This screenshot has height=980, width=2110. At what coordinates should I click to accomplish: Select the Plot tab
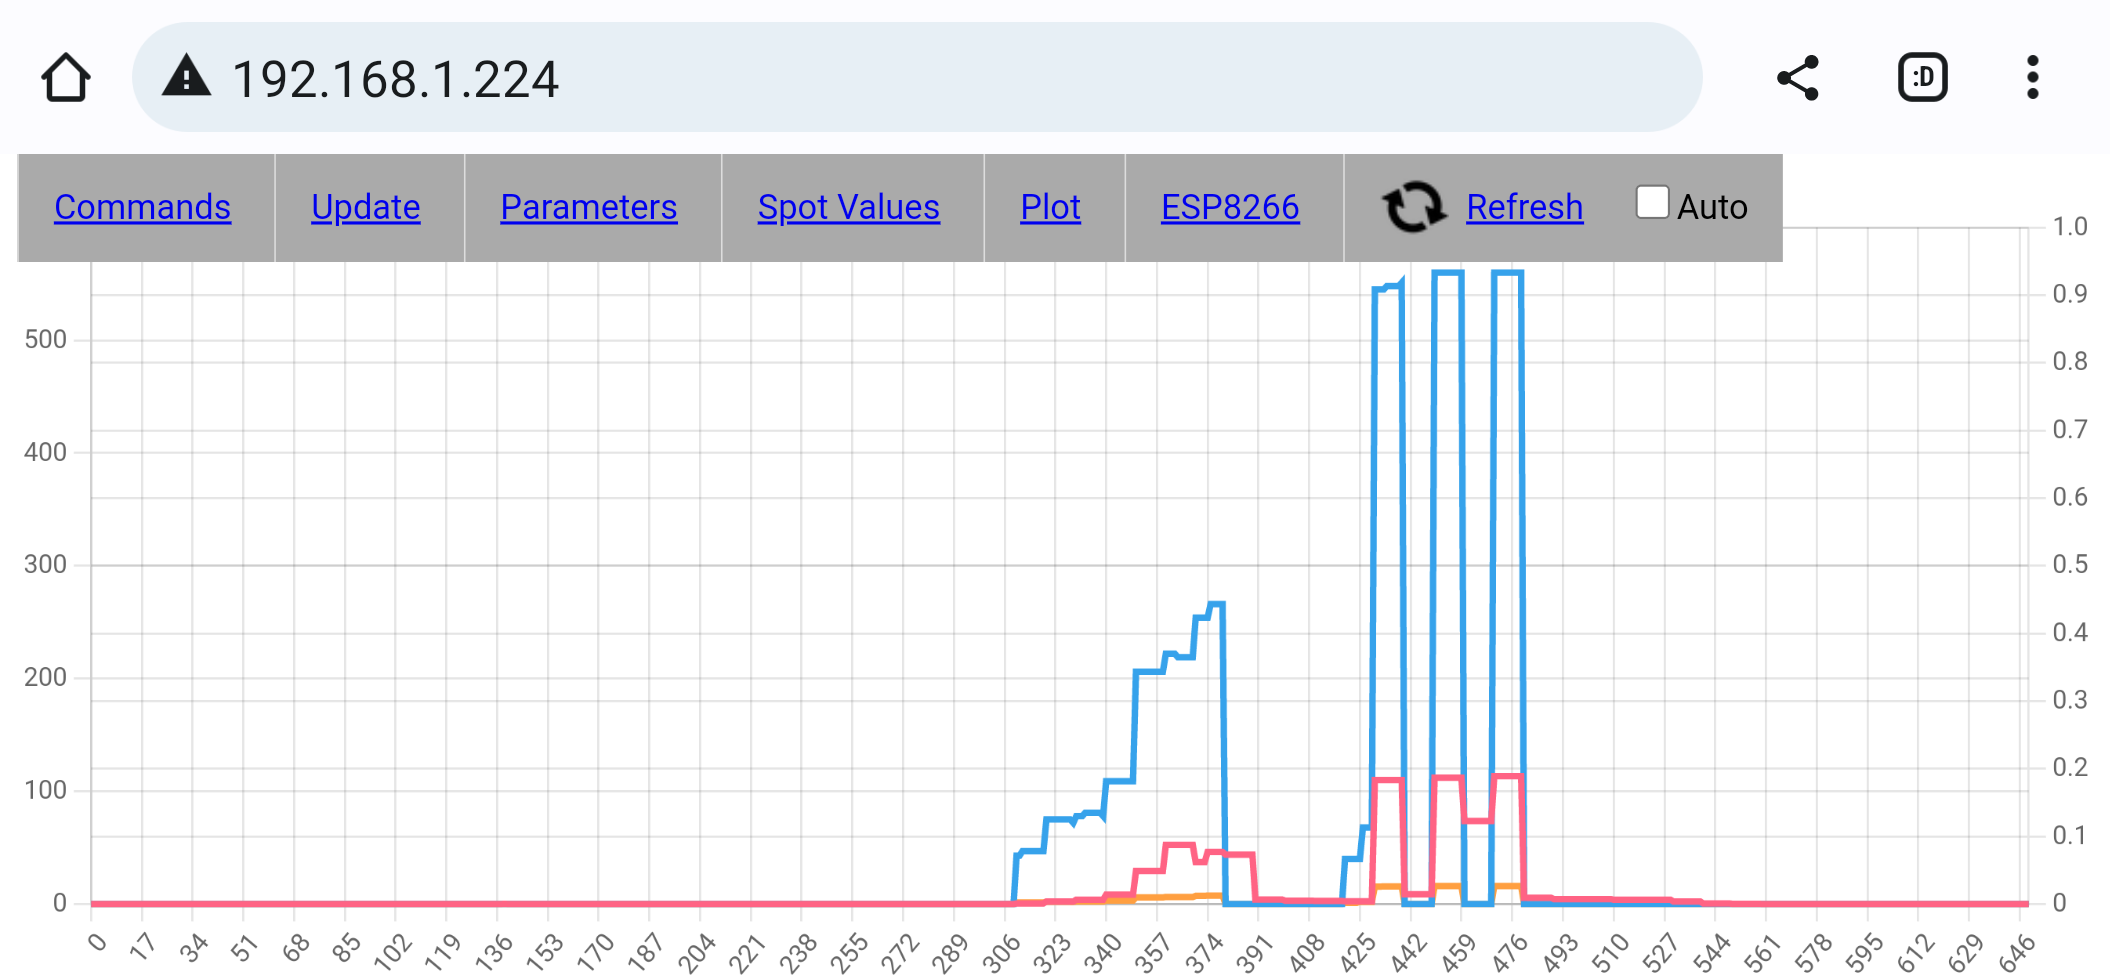[x=1050, y=207]
